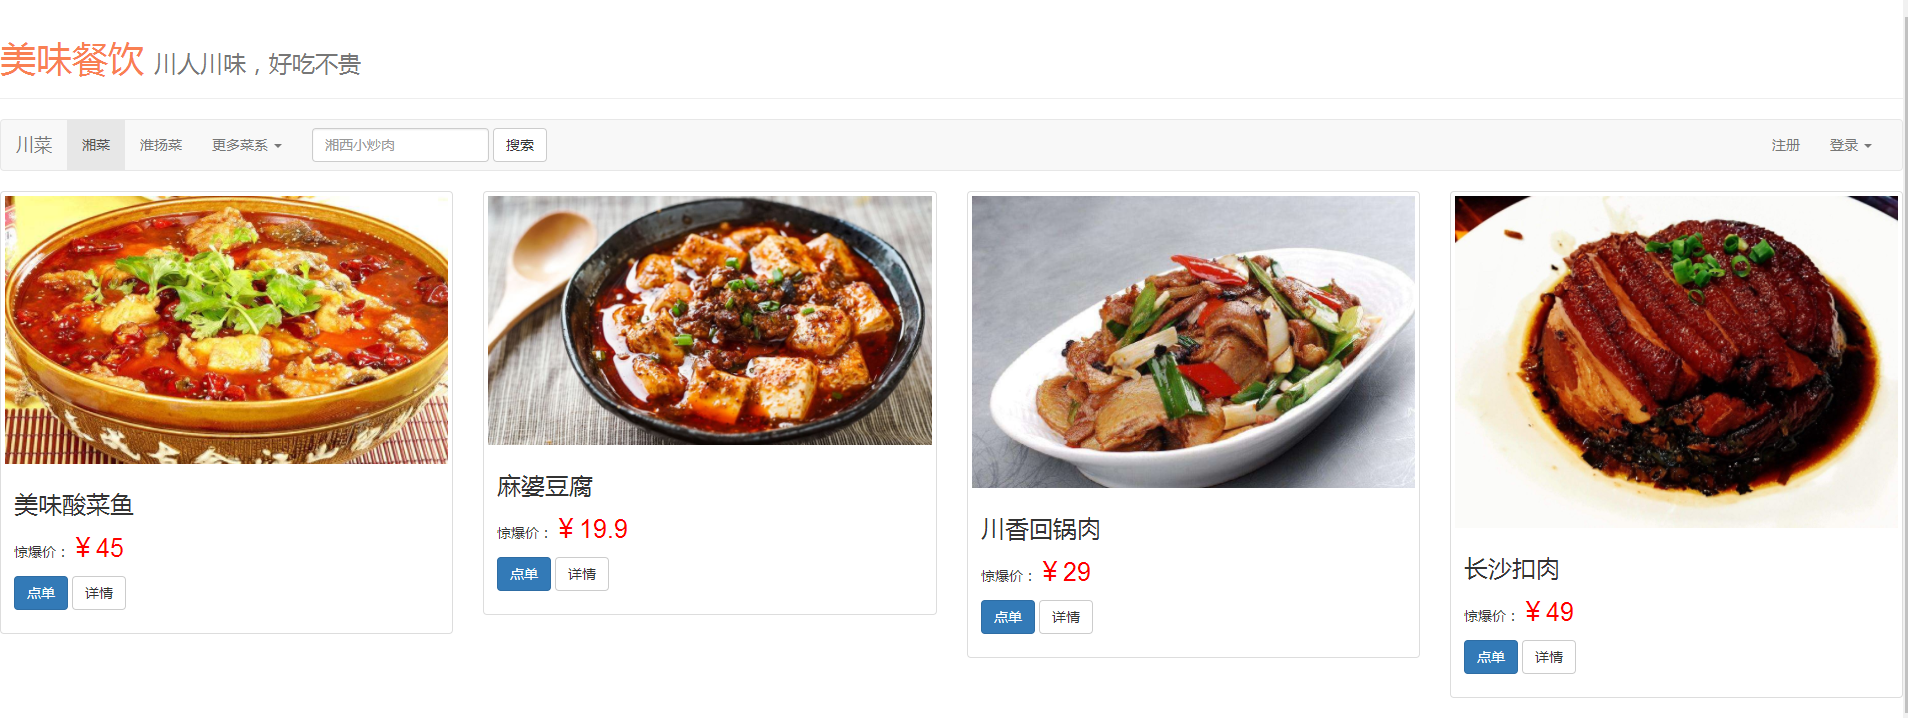View 详情 for 美味酸菜鱼
1908x718 pixels.
(x=99, y=593)
